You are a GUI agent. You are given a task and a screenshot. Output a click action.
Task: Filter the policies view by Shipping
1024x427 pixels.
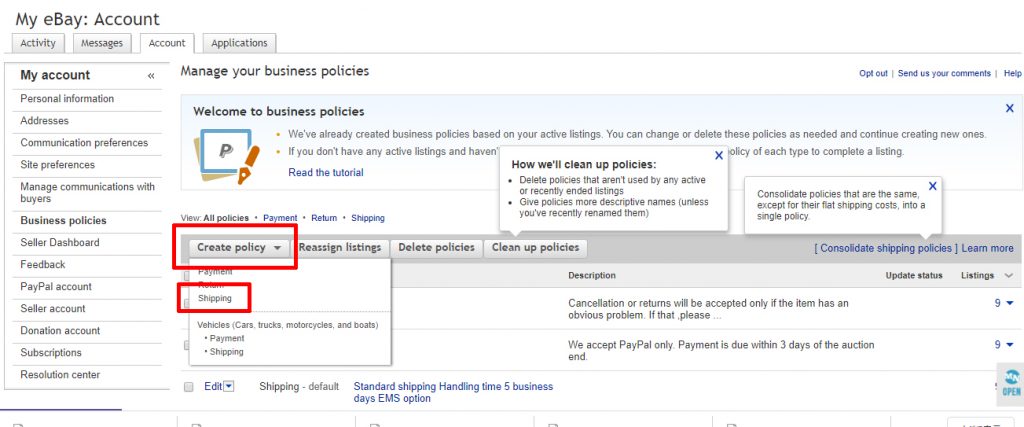pyautogui.click(x=368, y=218)
